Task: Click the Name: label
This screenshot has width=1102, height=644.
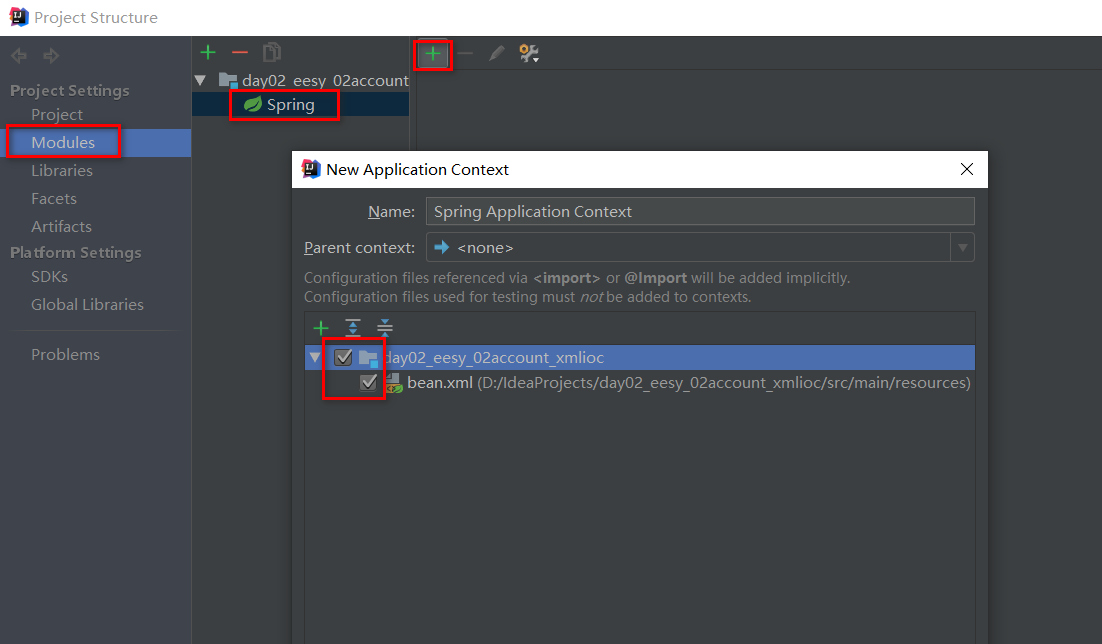Action: [x=391, y=212]
